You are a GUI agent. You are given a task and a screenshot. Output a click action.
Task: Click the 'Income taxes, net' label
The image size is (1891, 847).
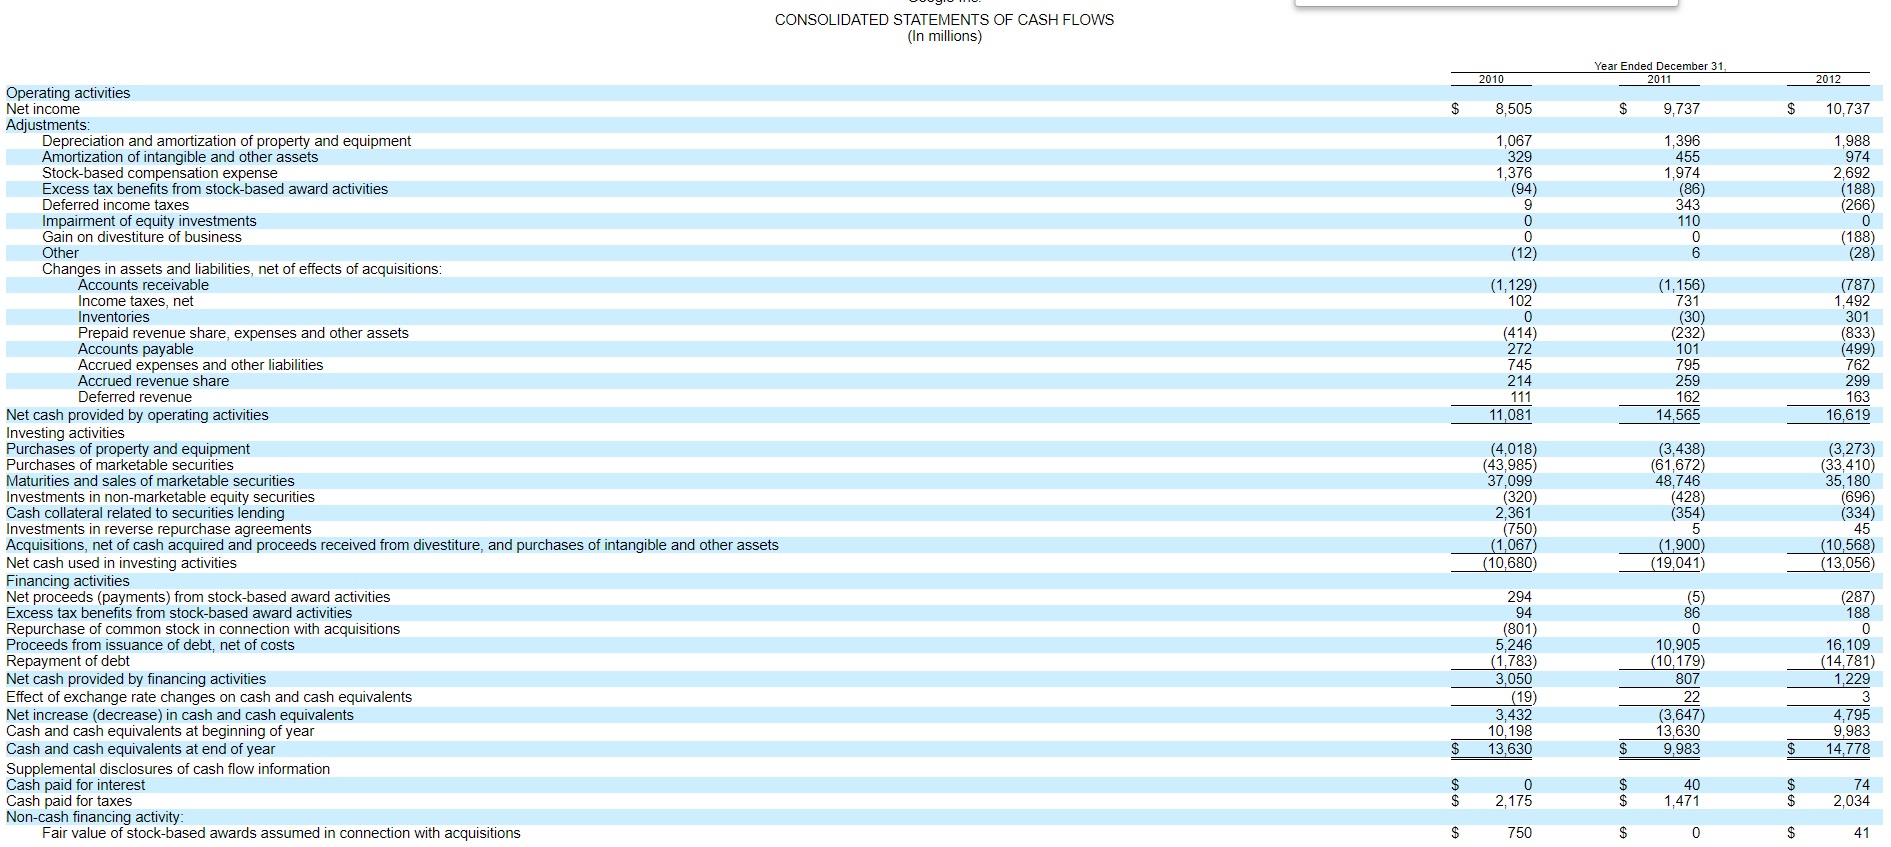tap(136, 301)
